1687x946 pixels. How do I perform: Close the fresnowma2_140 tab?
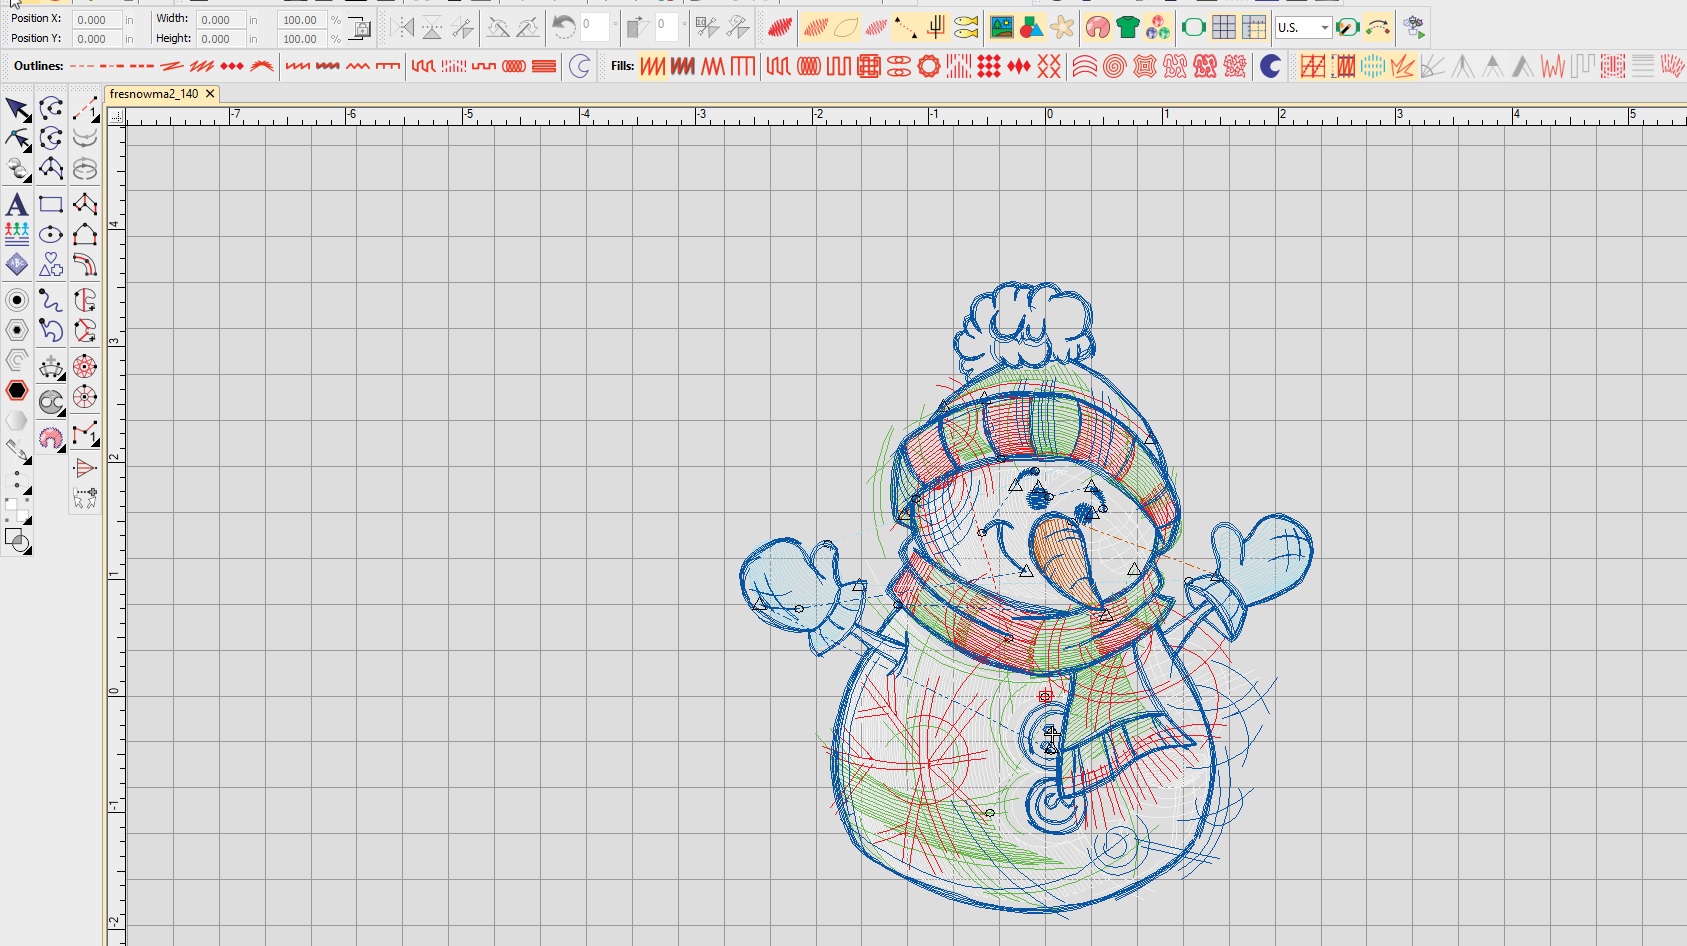(210, 94)
